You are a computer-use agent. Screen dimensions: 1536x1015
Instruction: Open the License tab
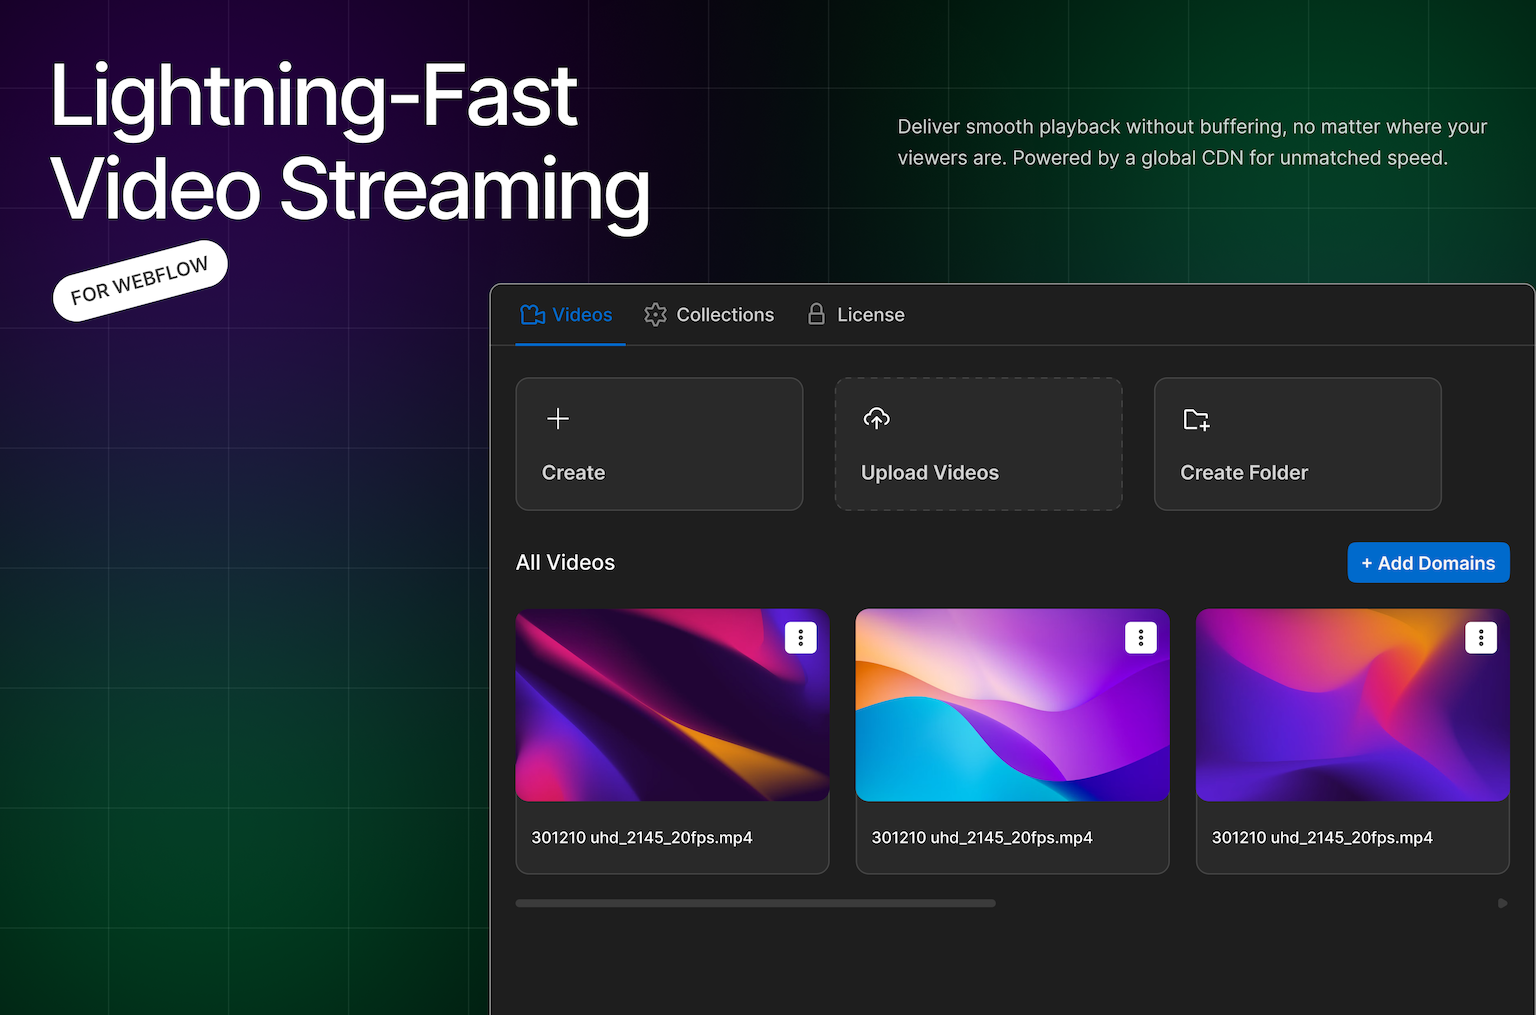click(870, 315)
